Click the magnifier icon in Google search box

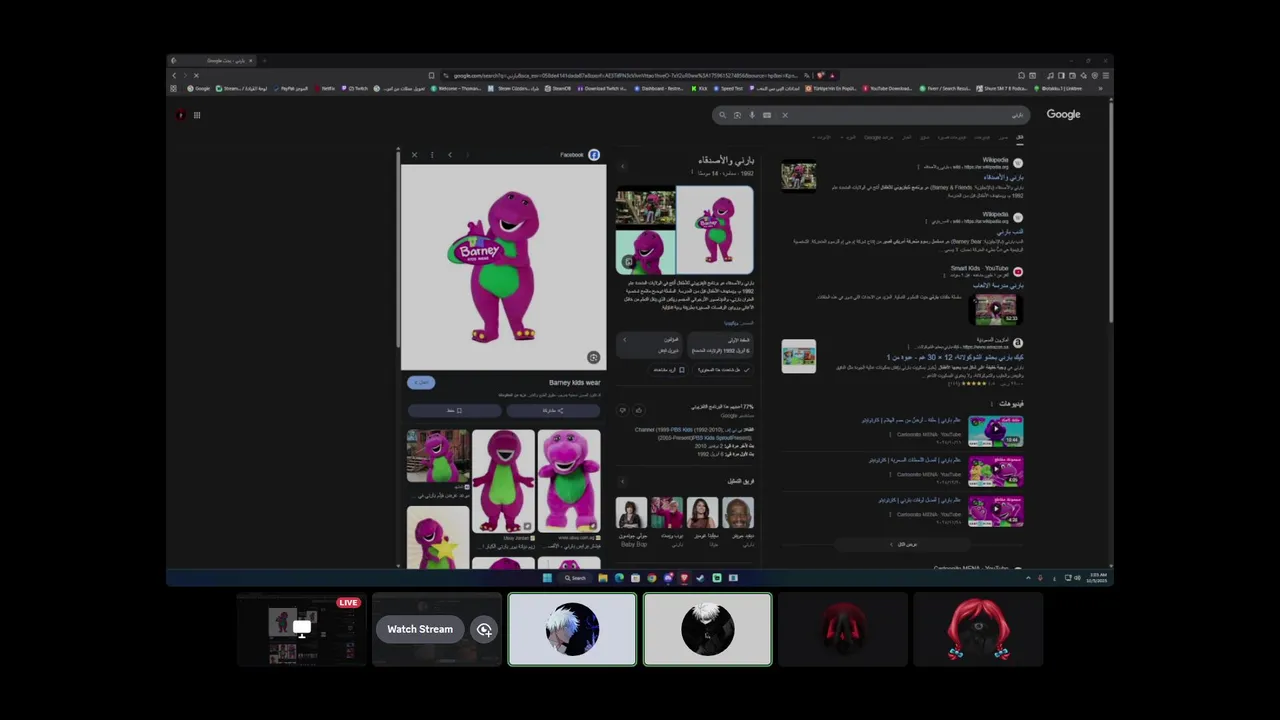tap(722, 115)
